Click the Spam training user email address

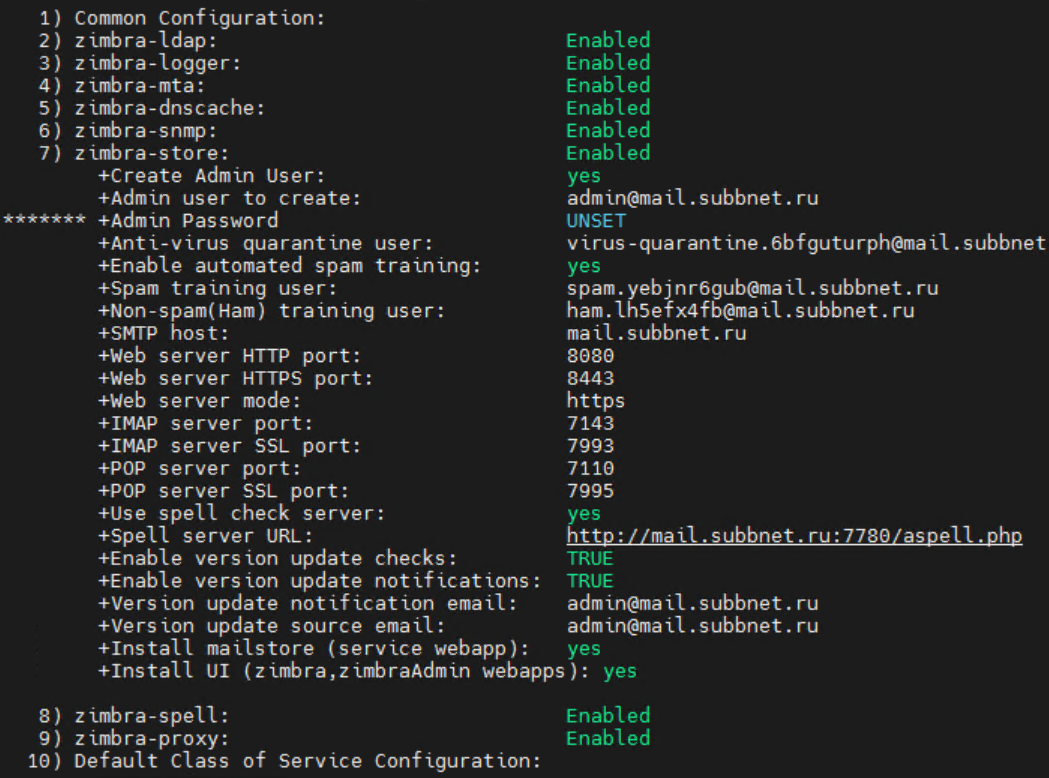click(x=752, y=288)
